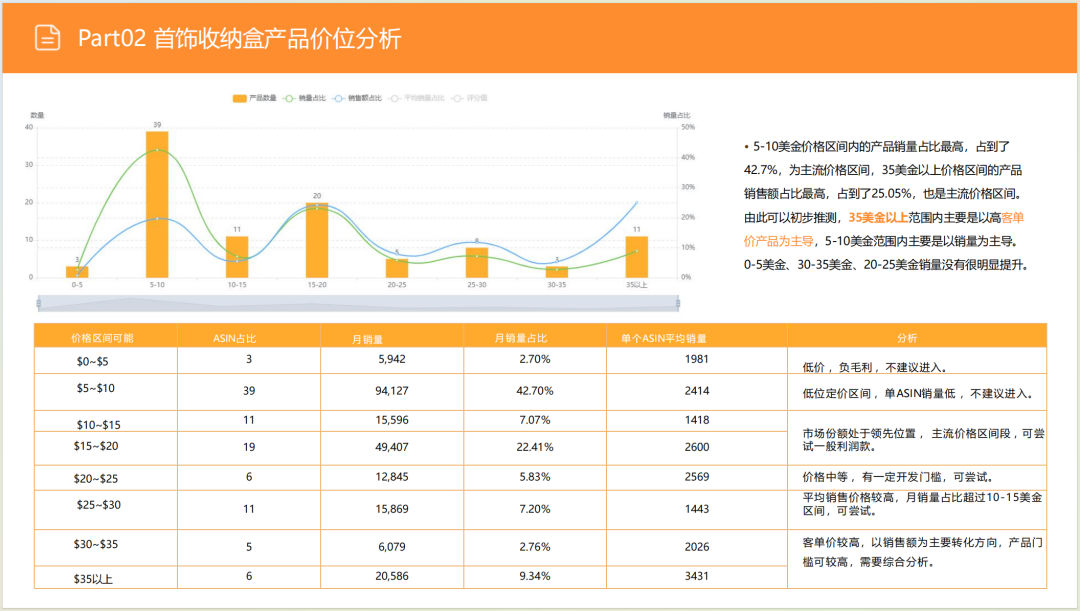1080x611 pixels.
Task: Select the 5-10 bar labeled 39
Action: click(x=157, y=205)
